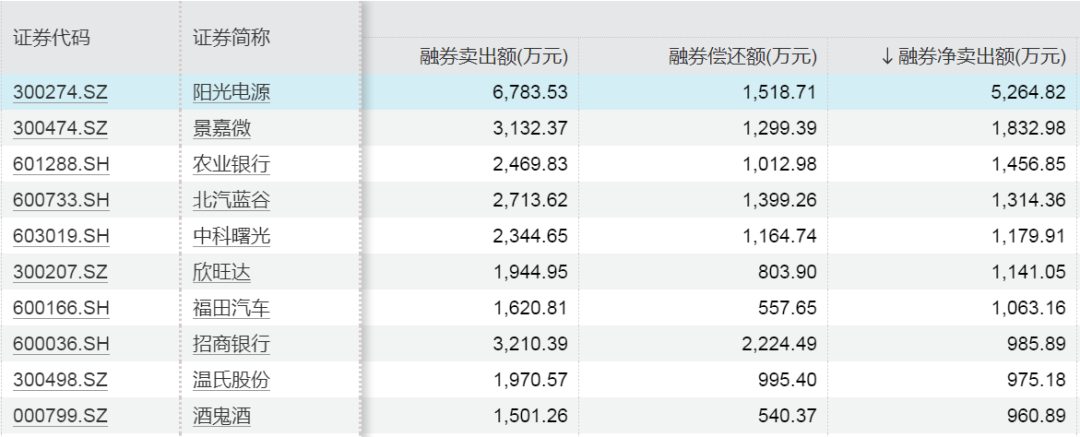Open stock code link 300207.SZ
Viewport: 1080px width, 437px height.
pos(61,272)
